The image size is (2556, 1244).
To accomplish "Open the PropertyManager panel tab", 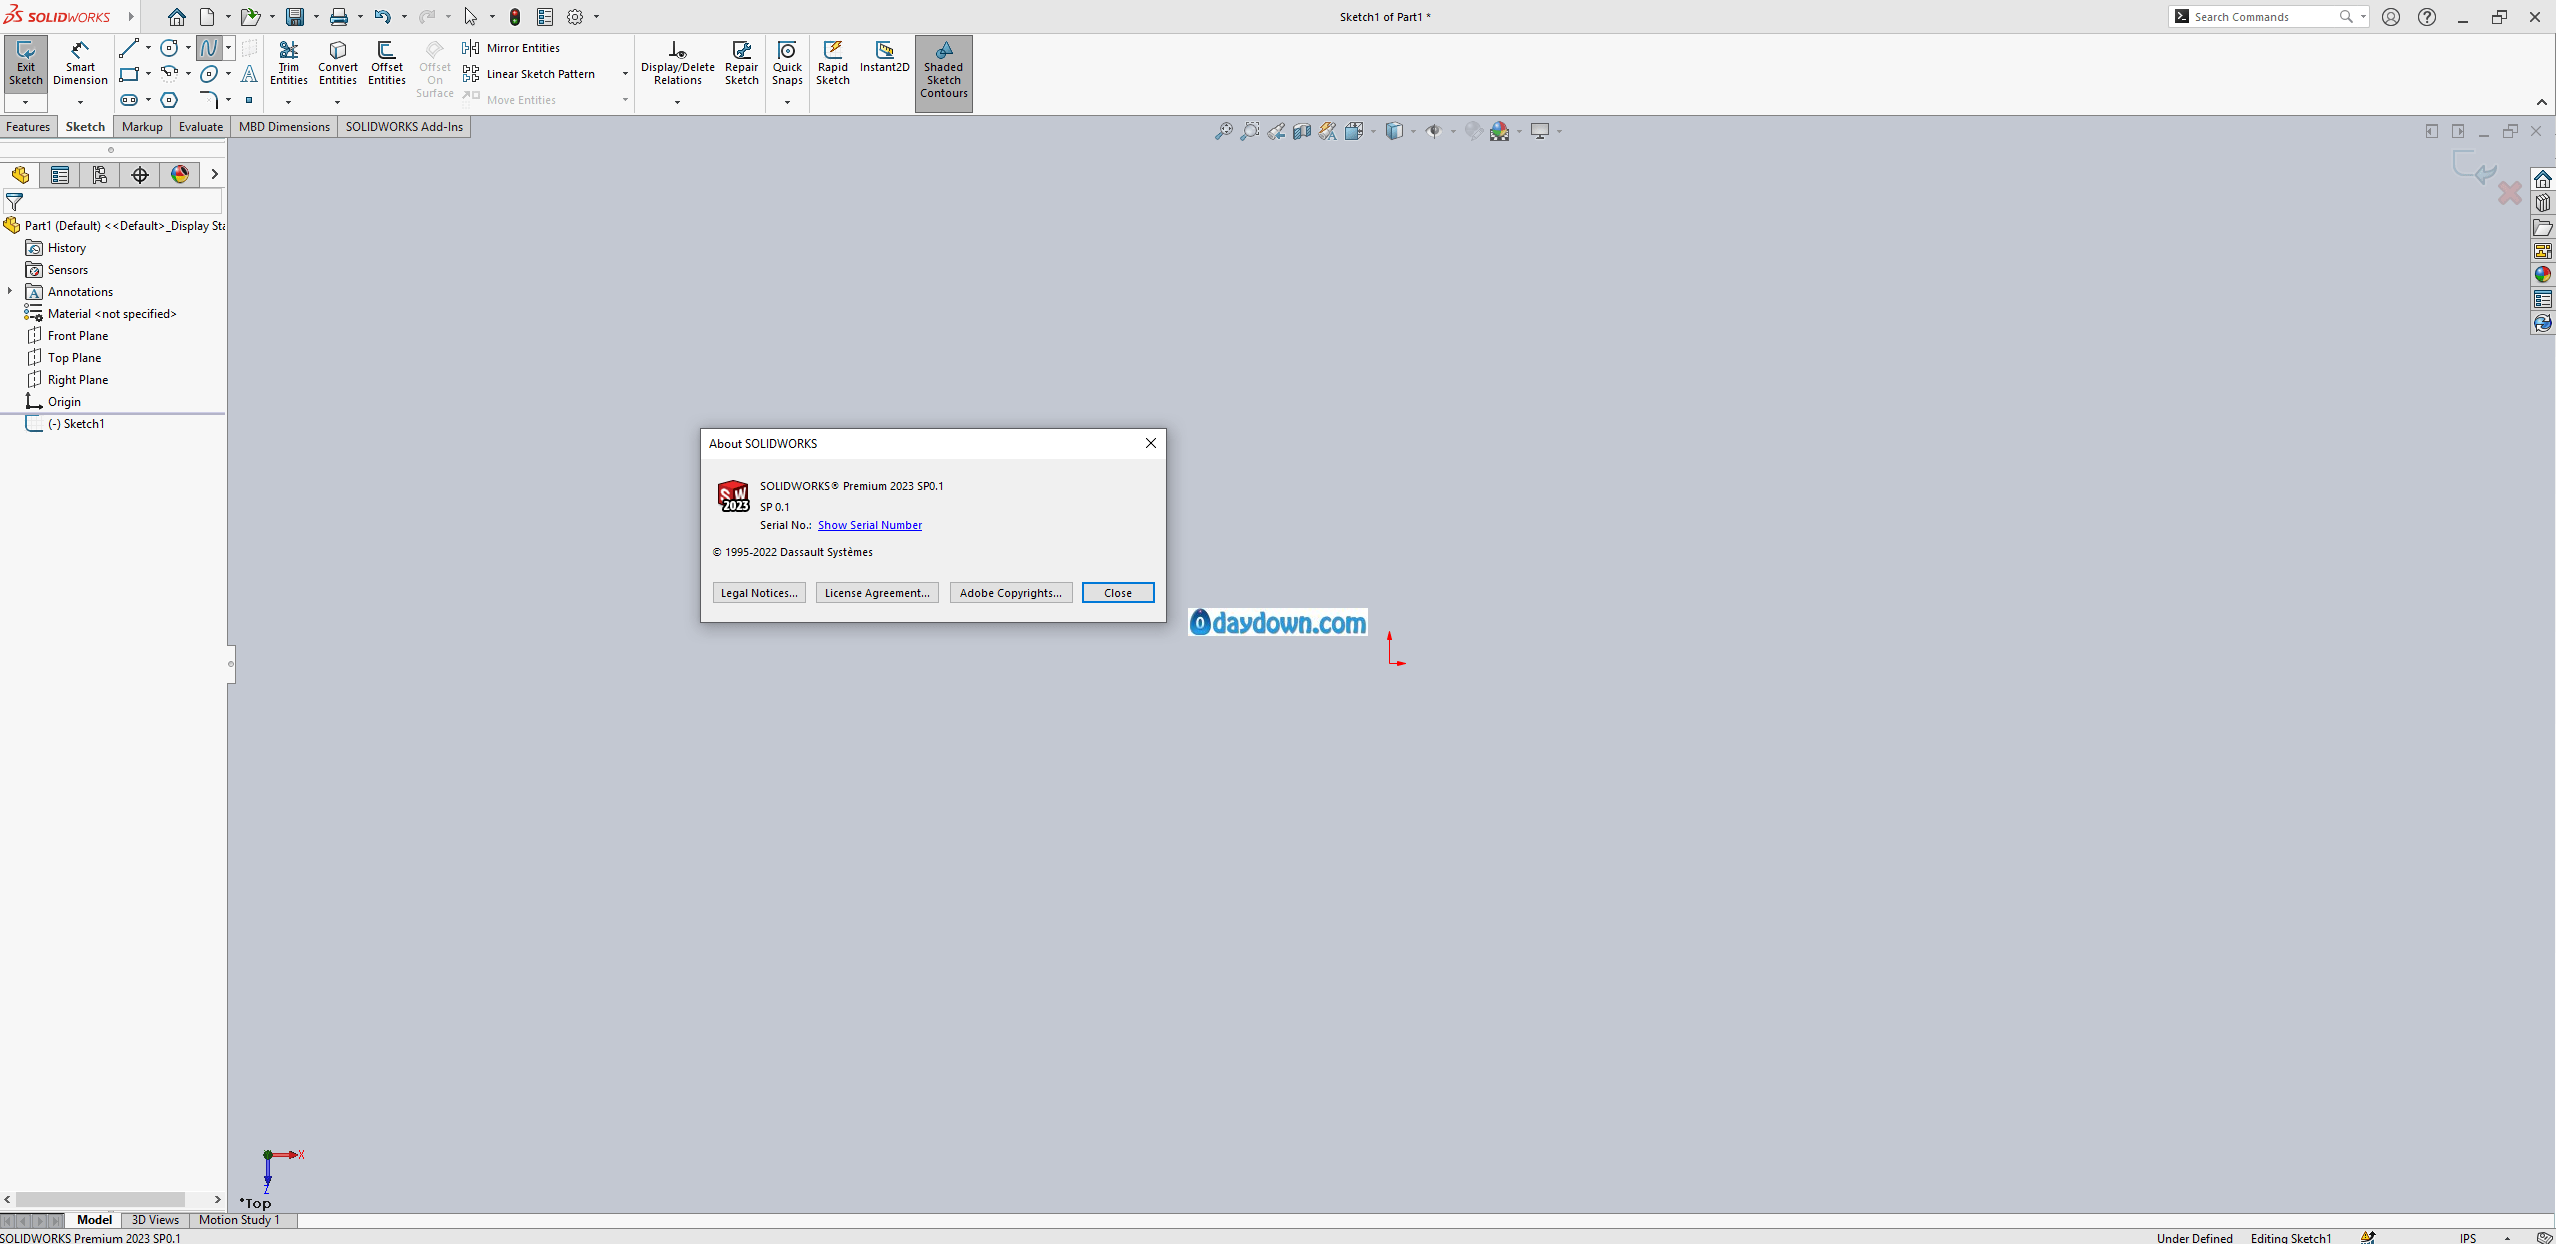I will pyautogui.click(x=60, y=175).
